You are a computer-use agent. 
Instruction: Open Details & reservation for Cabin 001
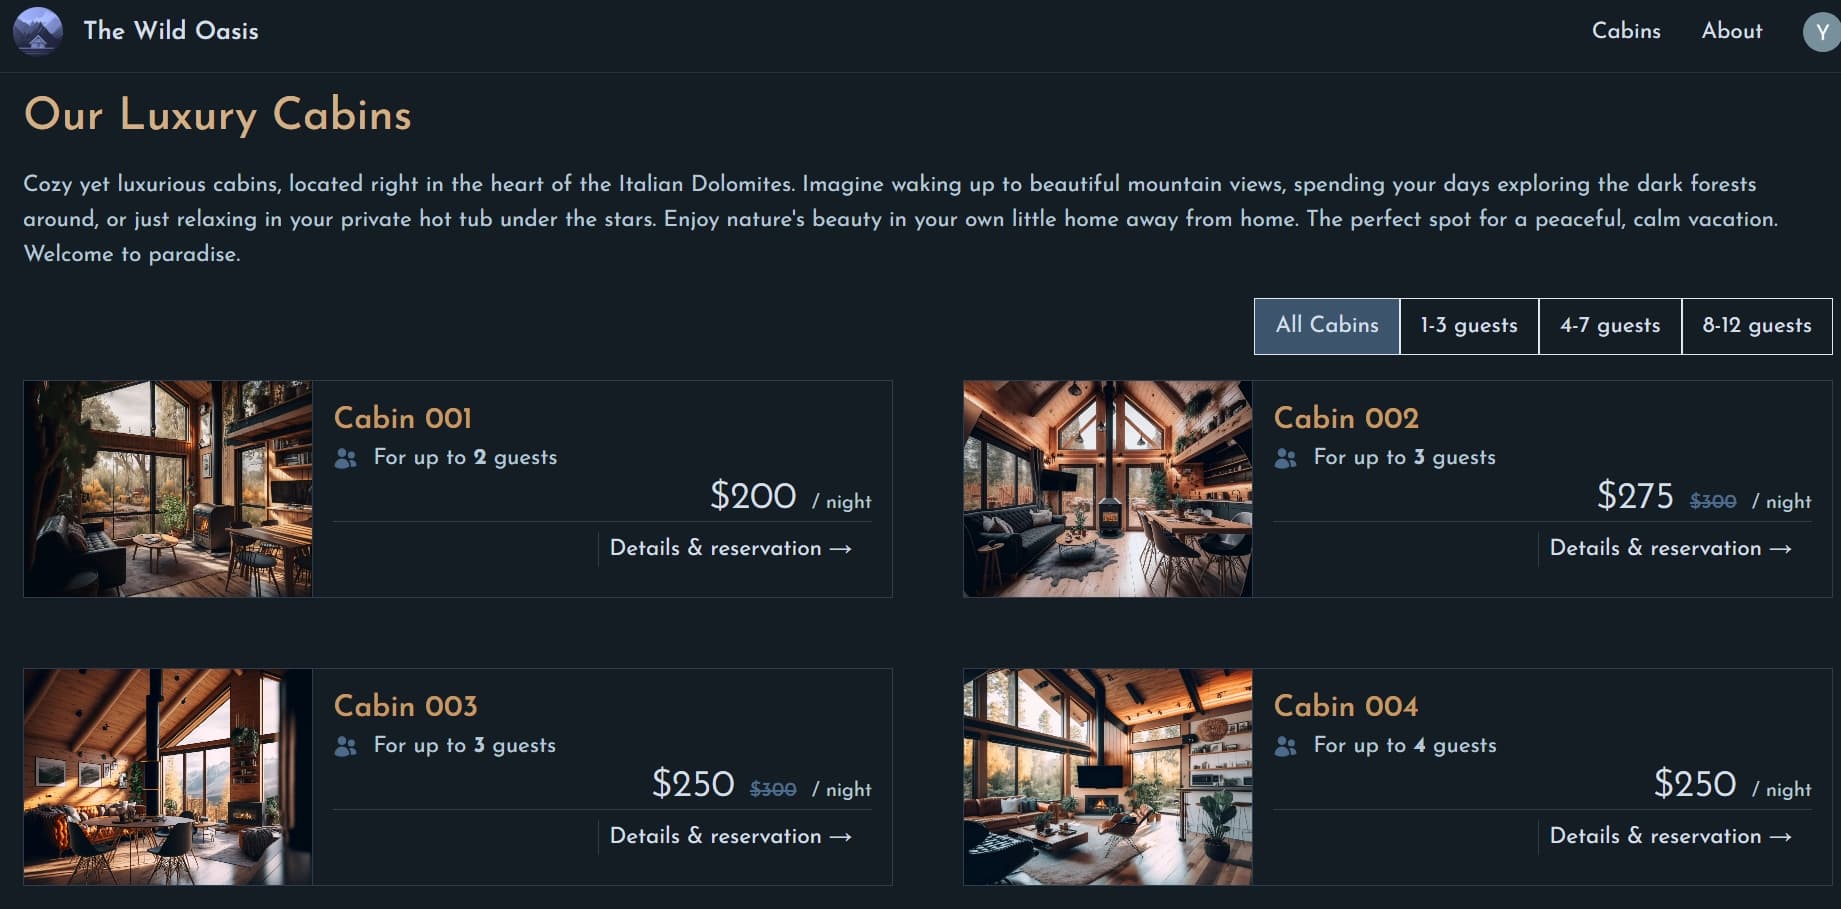[730, 548]
